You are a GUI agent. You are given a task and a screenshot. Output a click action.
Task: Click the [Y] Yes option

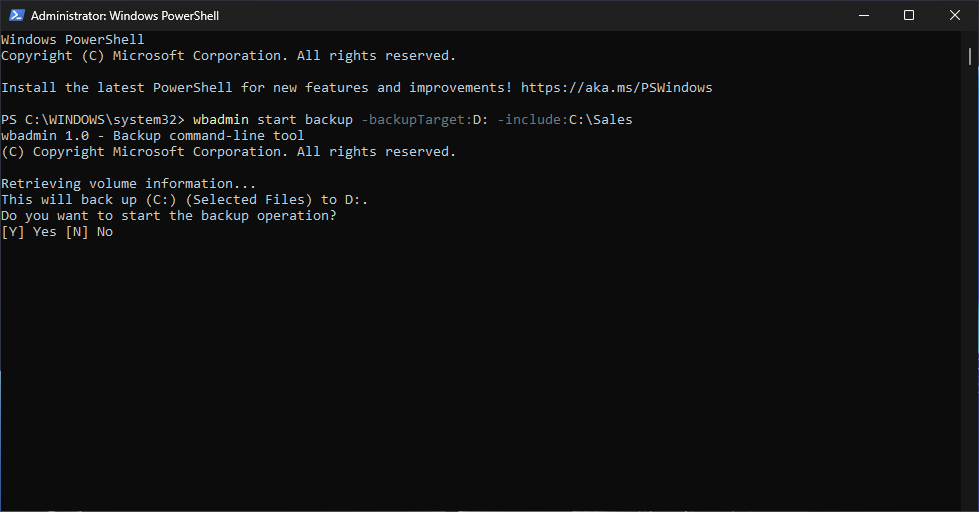tap(29, 232)
